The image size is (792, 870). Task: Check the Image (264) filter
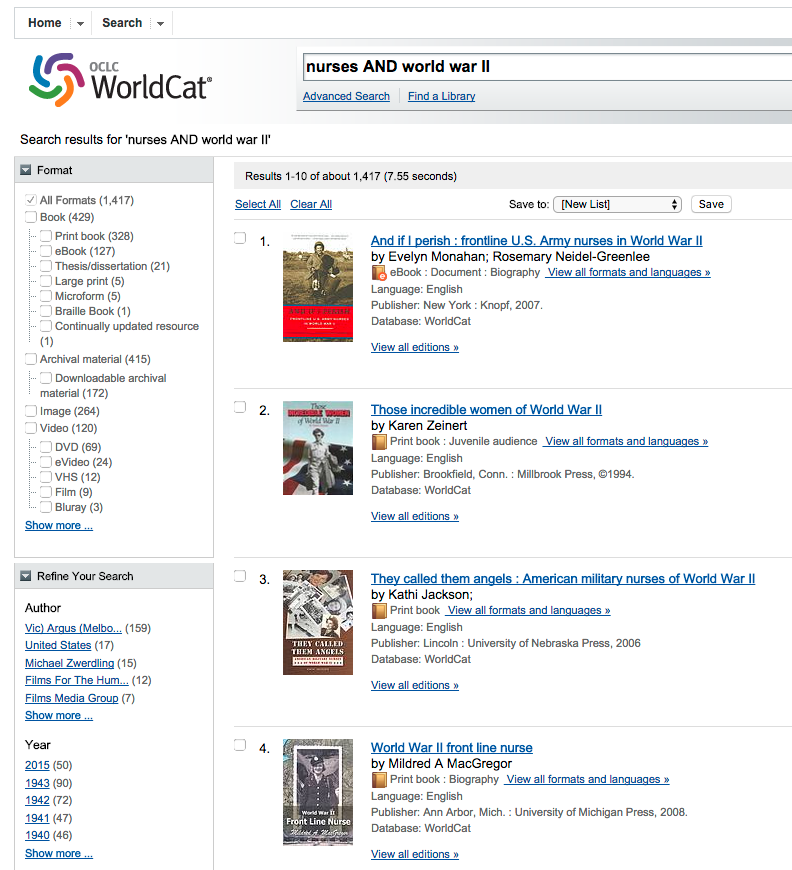click(x=31, y=411)
